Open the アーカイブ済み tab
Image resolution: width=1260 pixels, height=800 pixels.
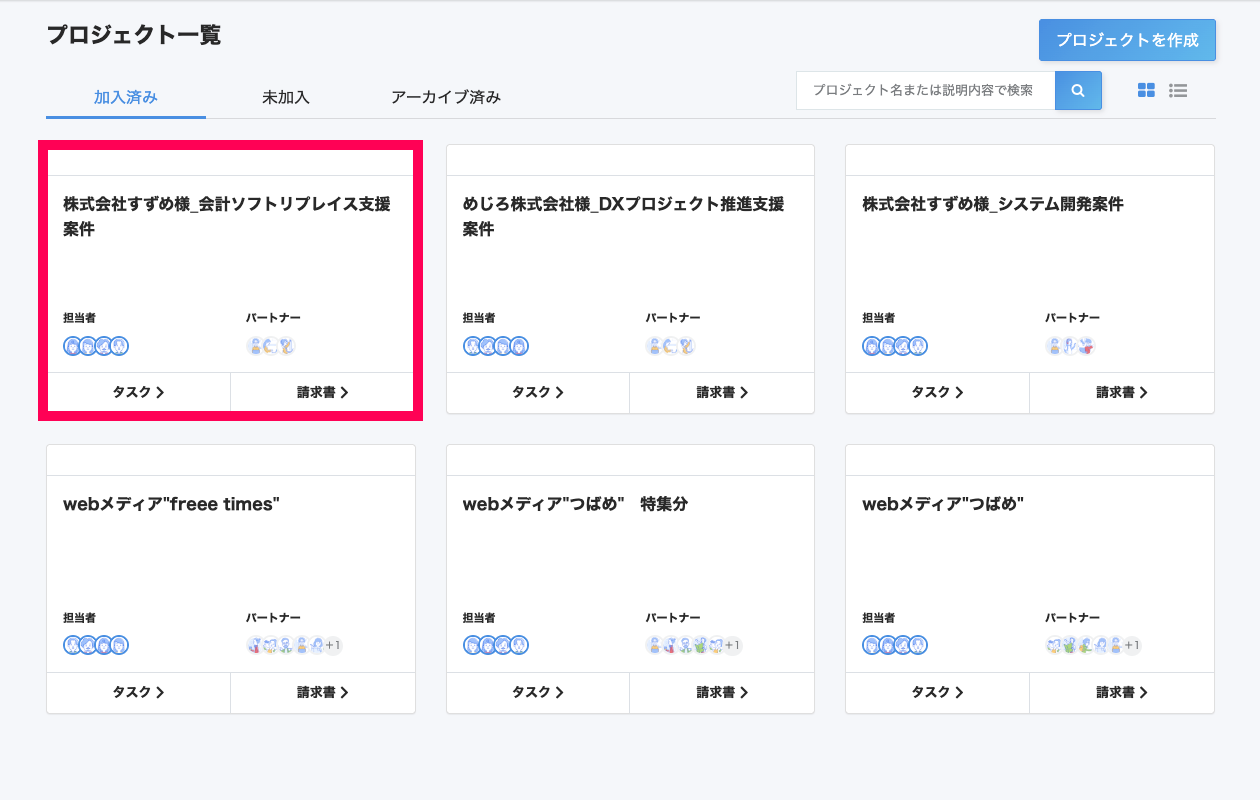(446, 97)
